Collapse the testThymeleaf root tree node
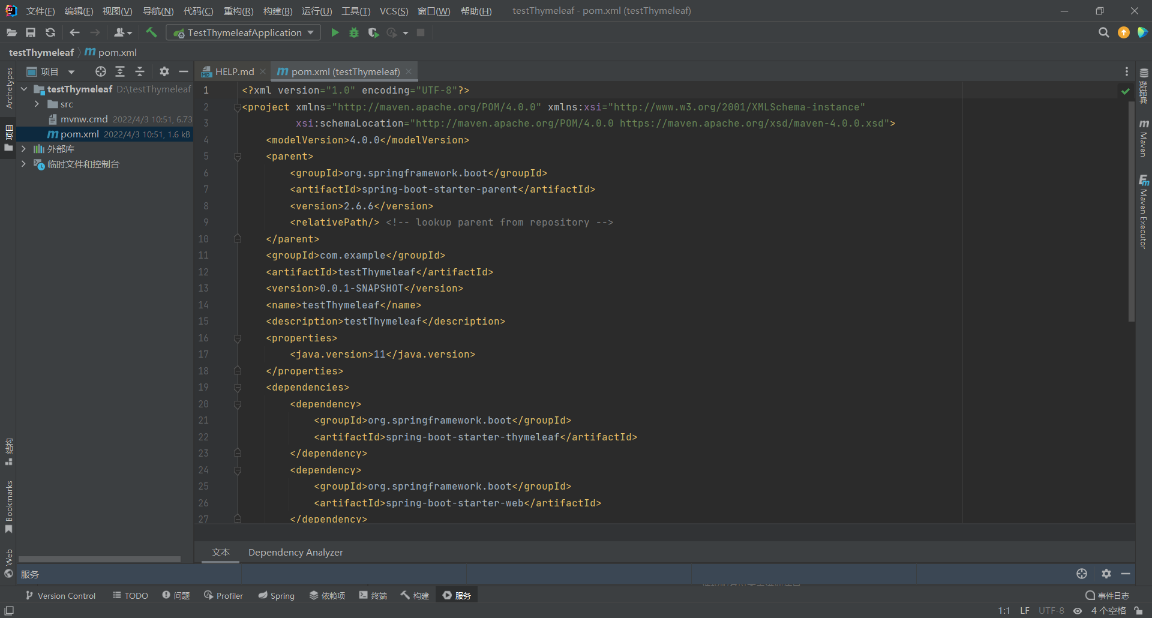Screen dimensions: 1152x618 (24, 89)
